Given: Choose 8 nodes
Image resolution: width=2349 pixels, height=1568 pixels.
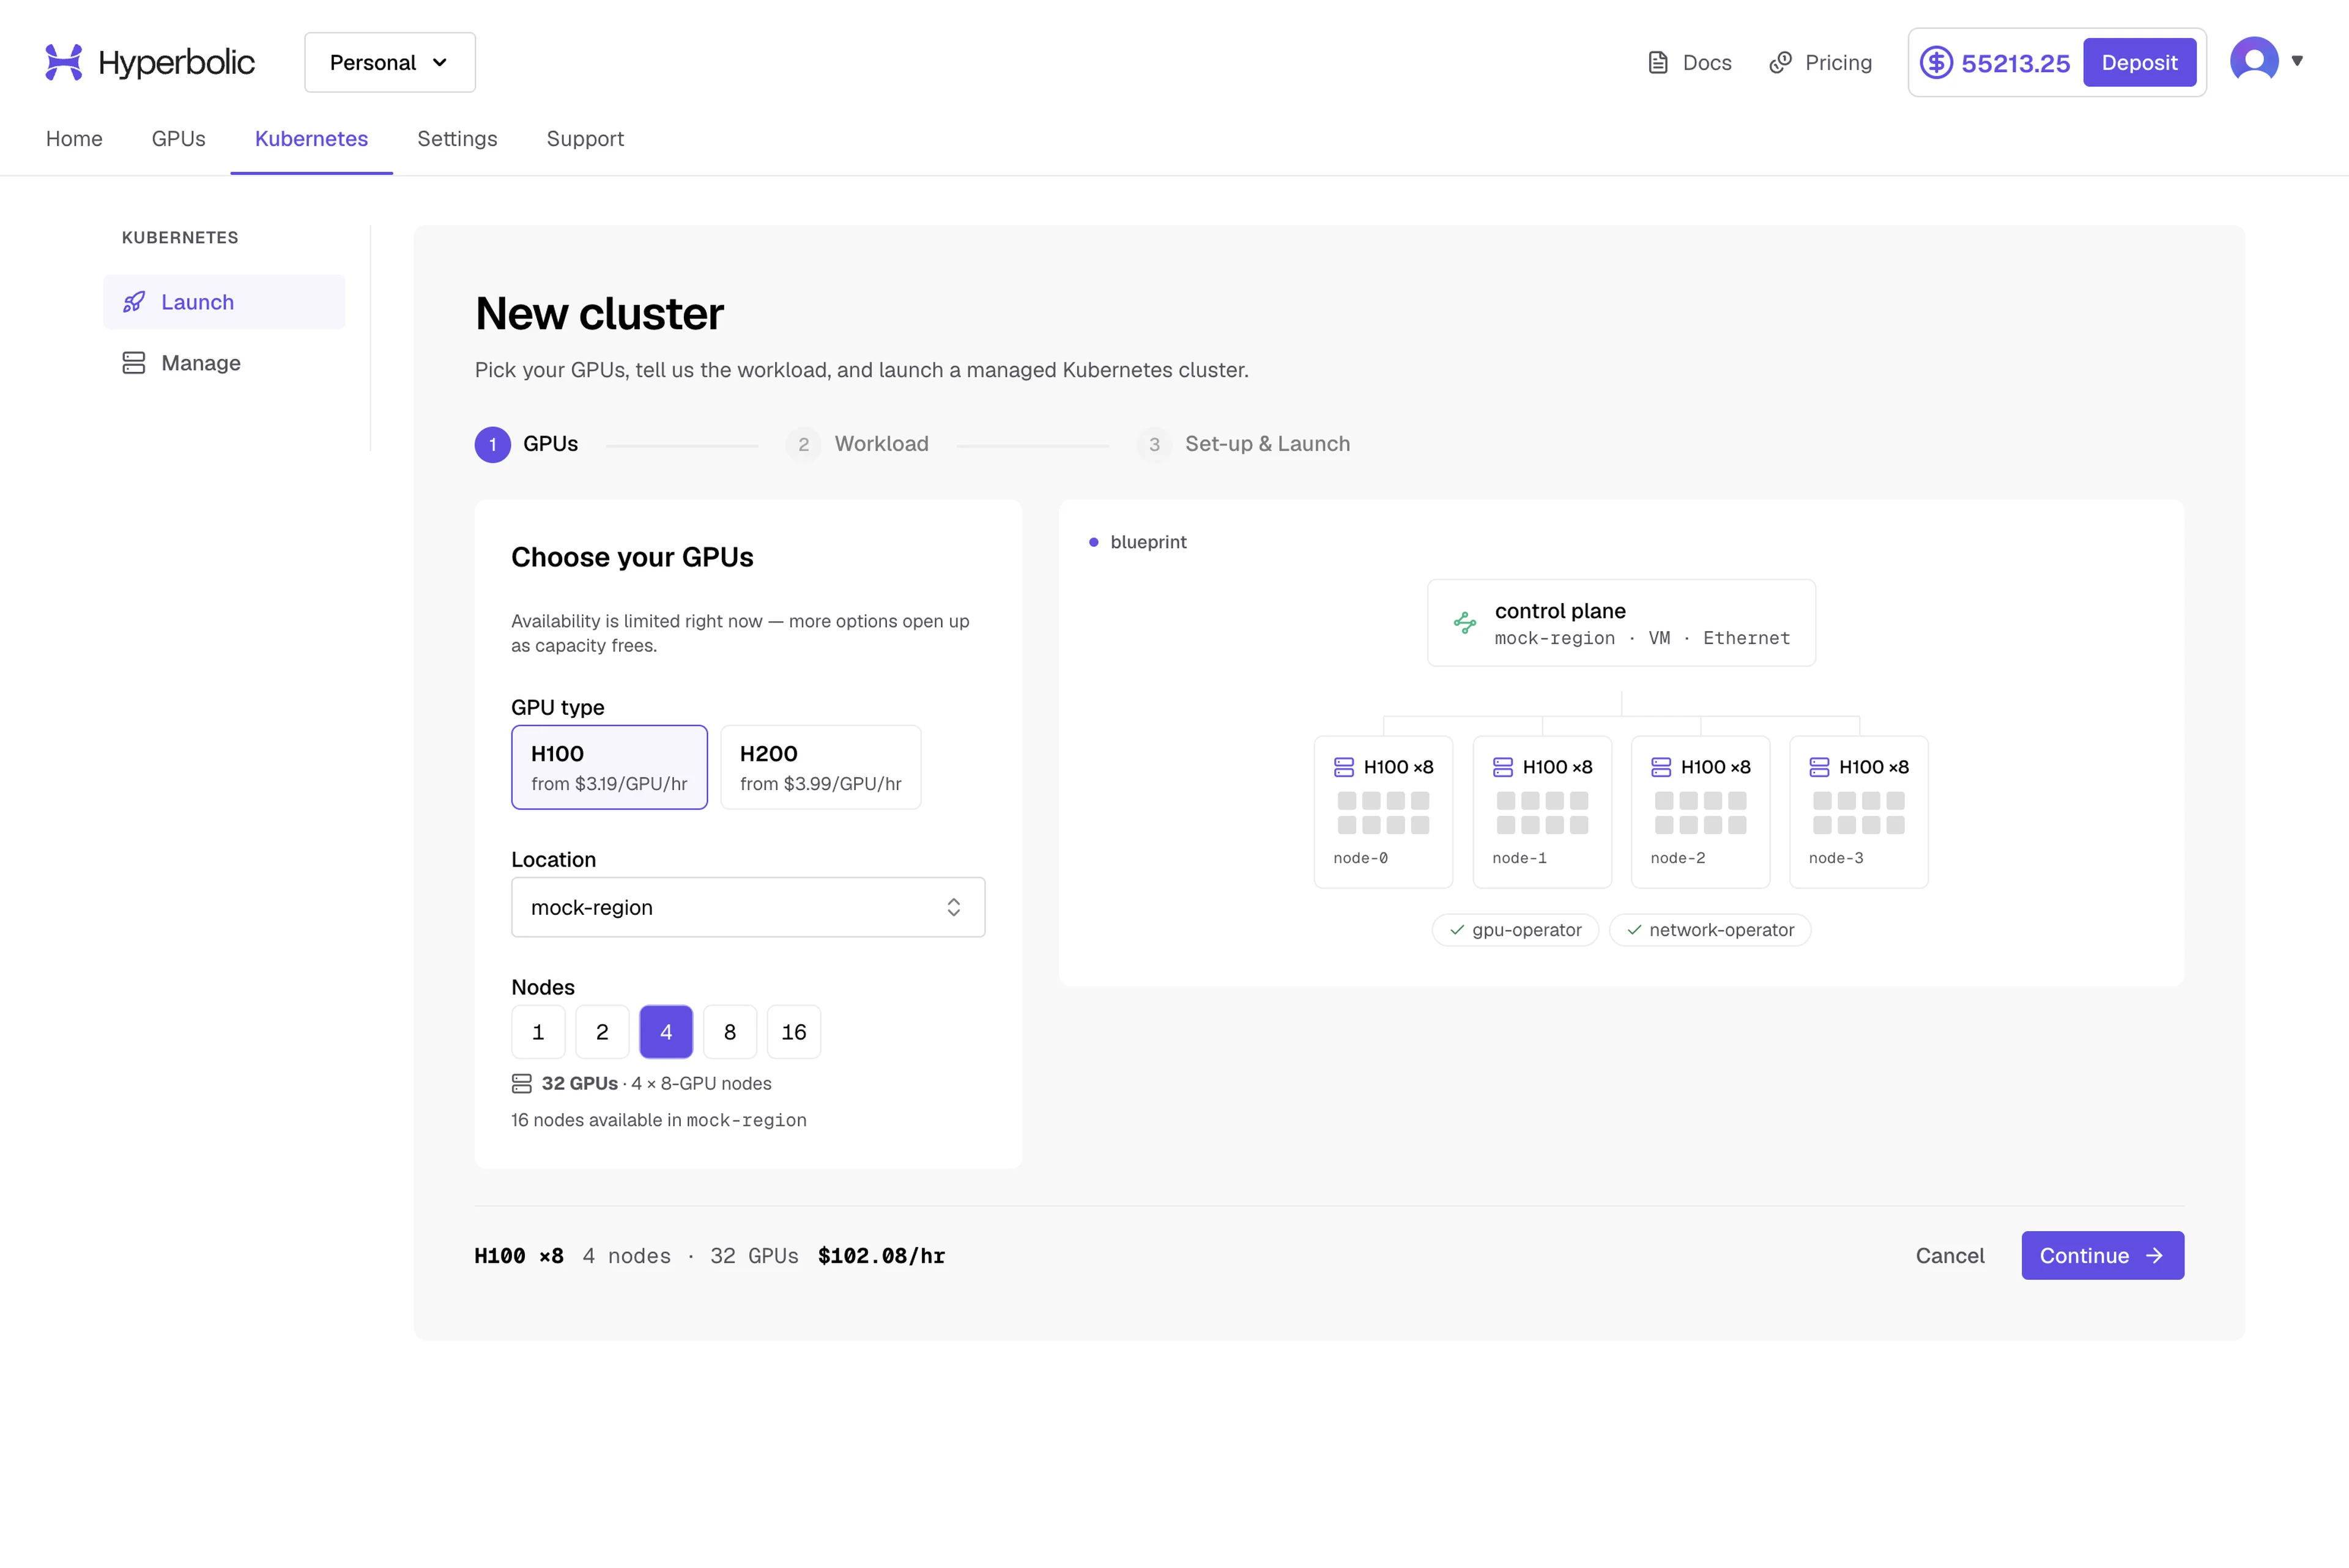Looking at the screenshot, I should pos(730,1032).
